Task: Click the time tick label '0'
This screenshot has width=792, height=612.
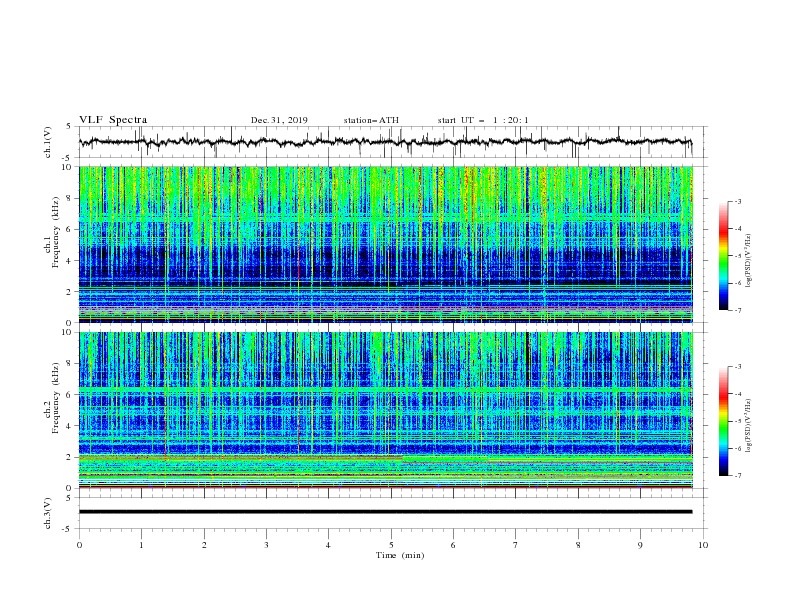Action: coord(79,545)
